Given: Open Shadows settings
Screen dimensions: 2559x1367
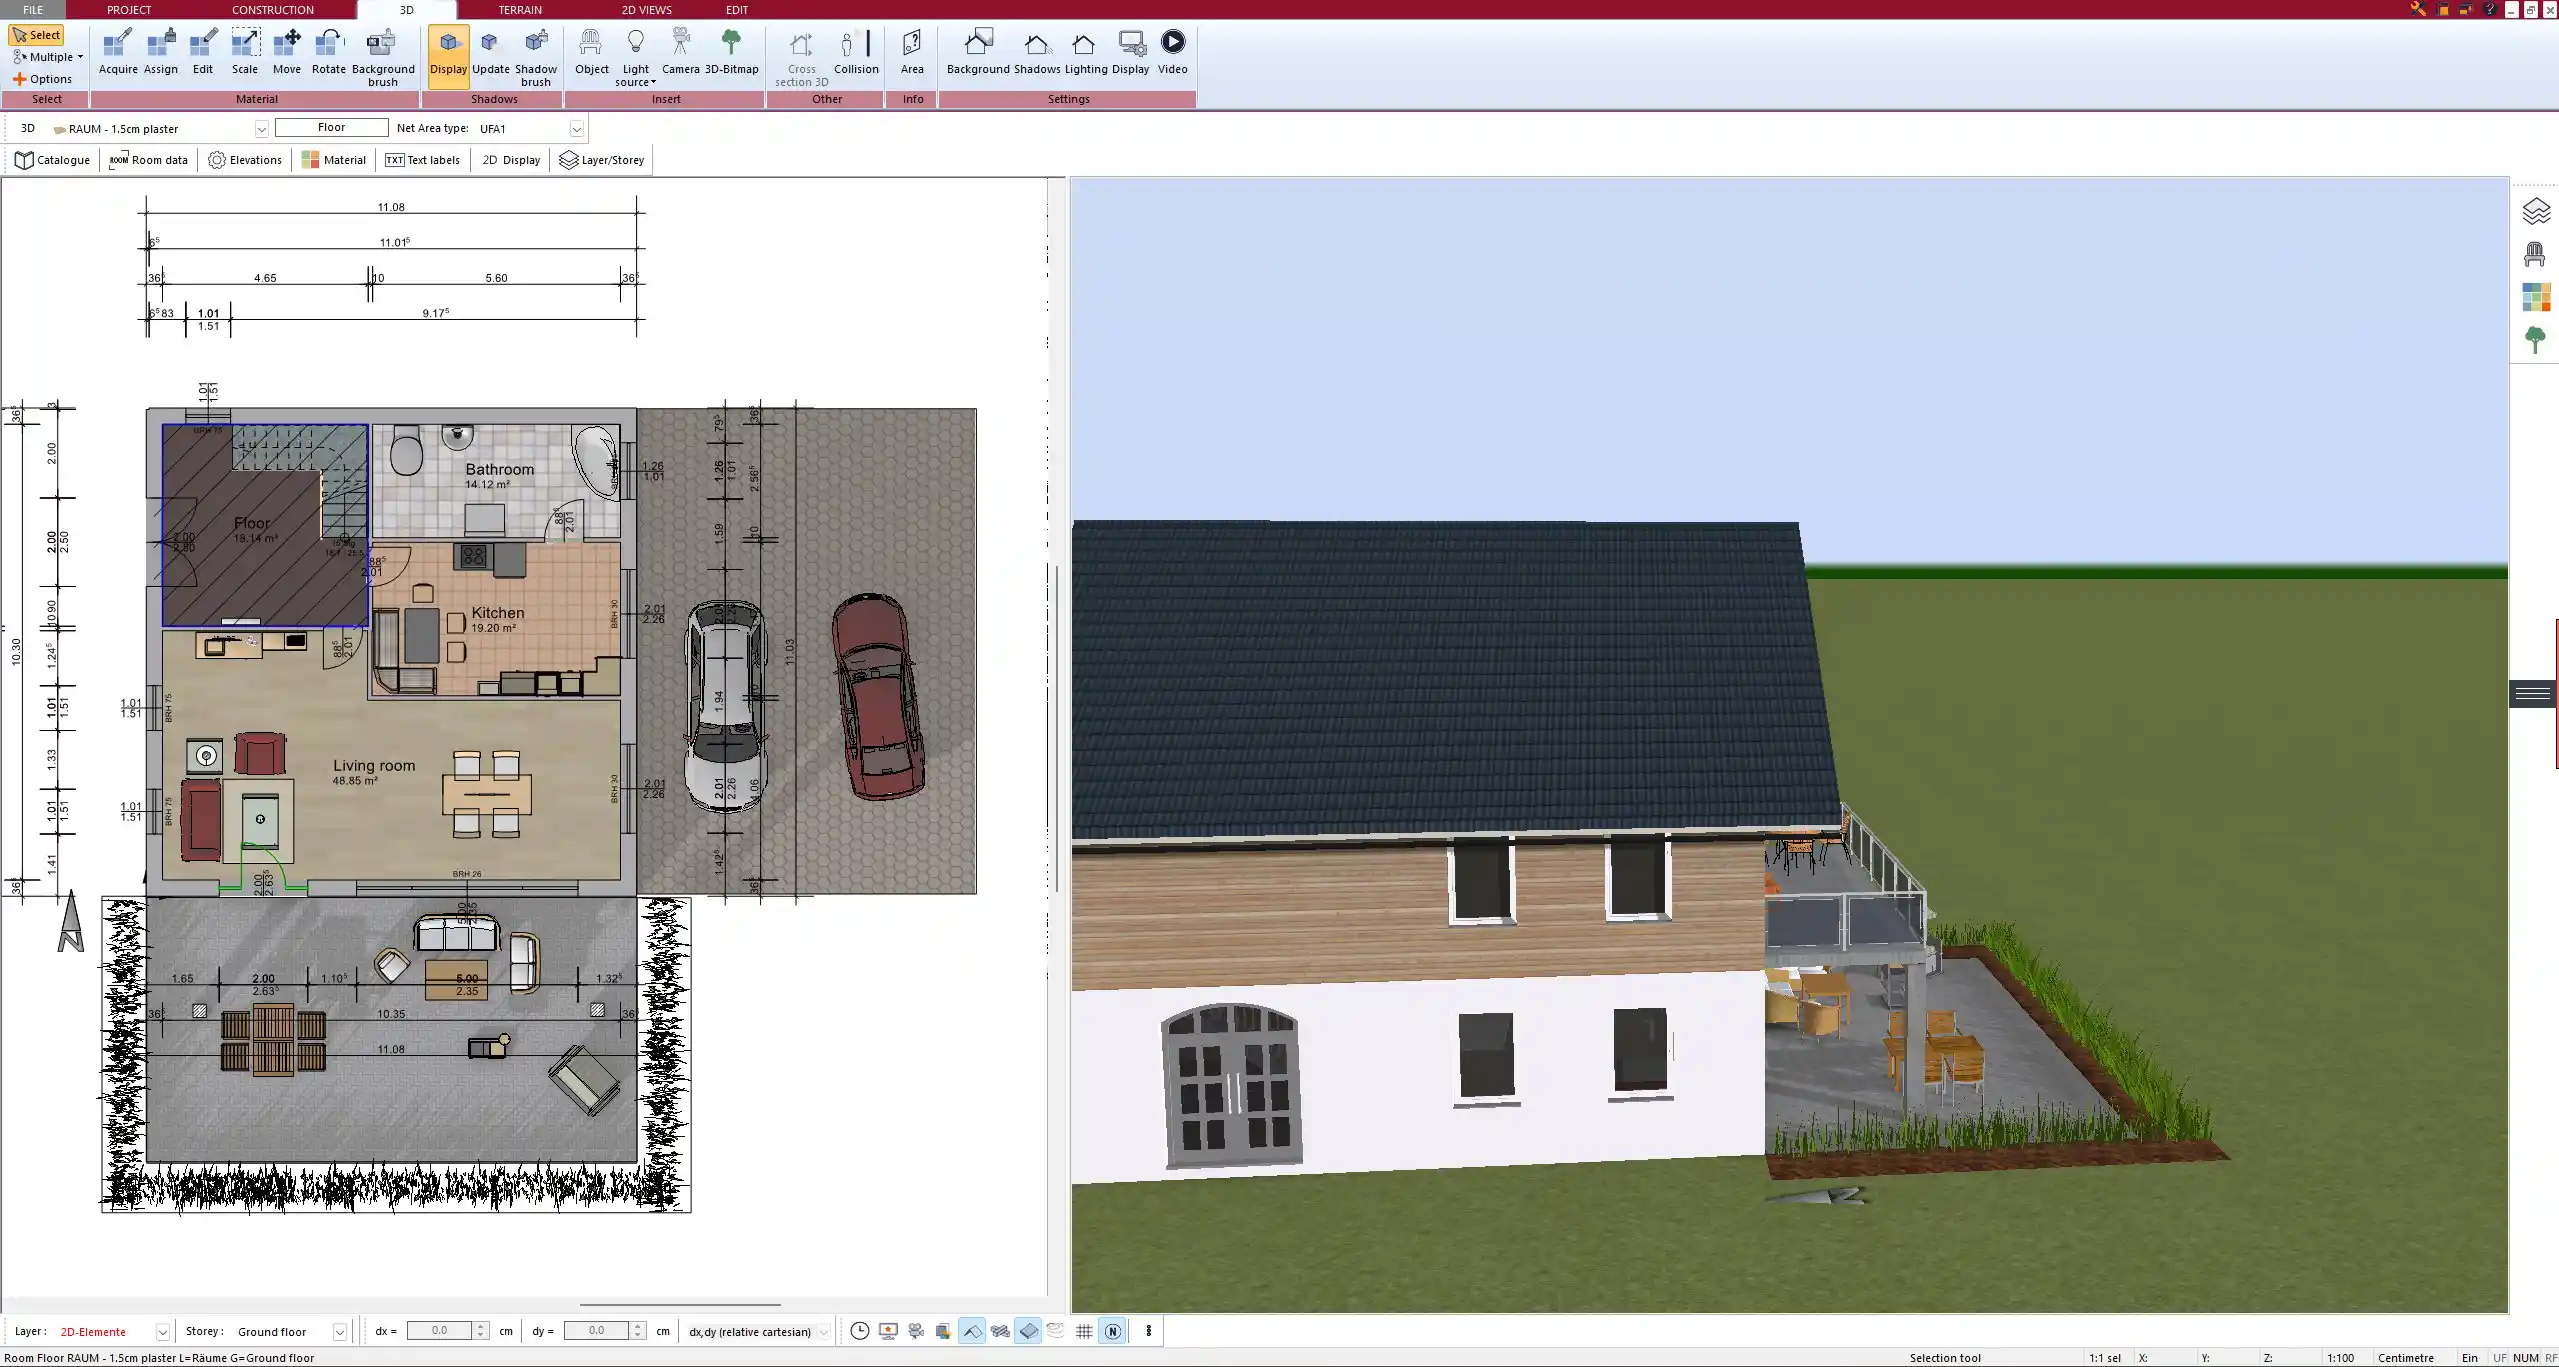Looking at the screenshot, I should click(x=1037, y=52).
